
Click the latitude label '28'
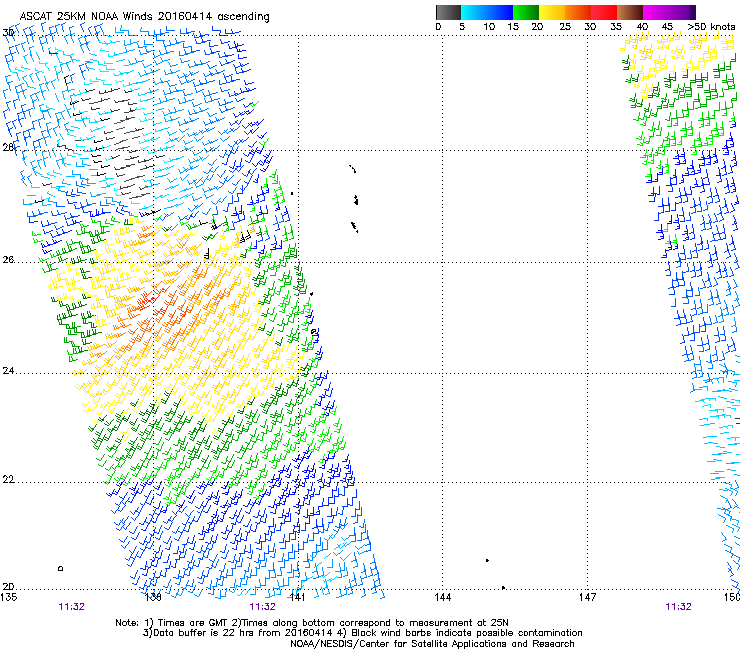pyautogui.click(x=8, y=148)
